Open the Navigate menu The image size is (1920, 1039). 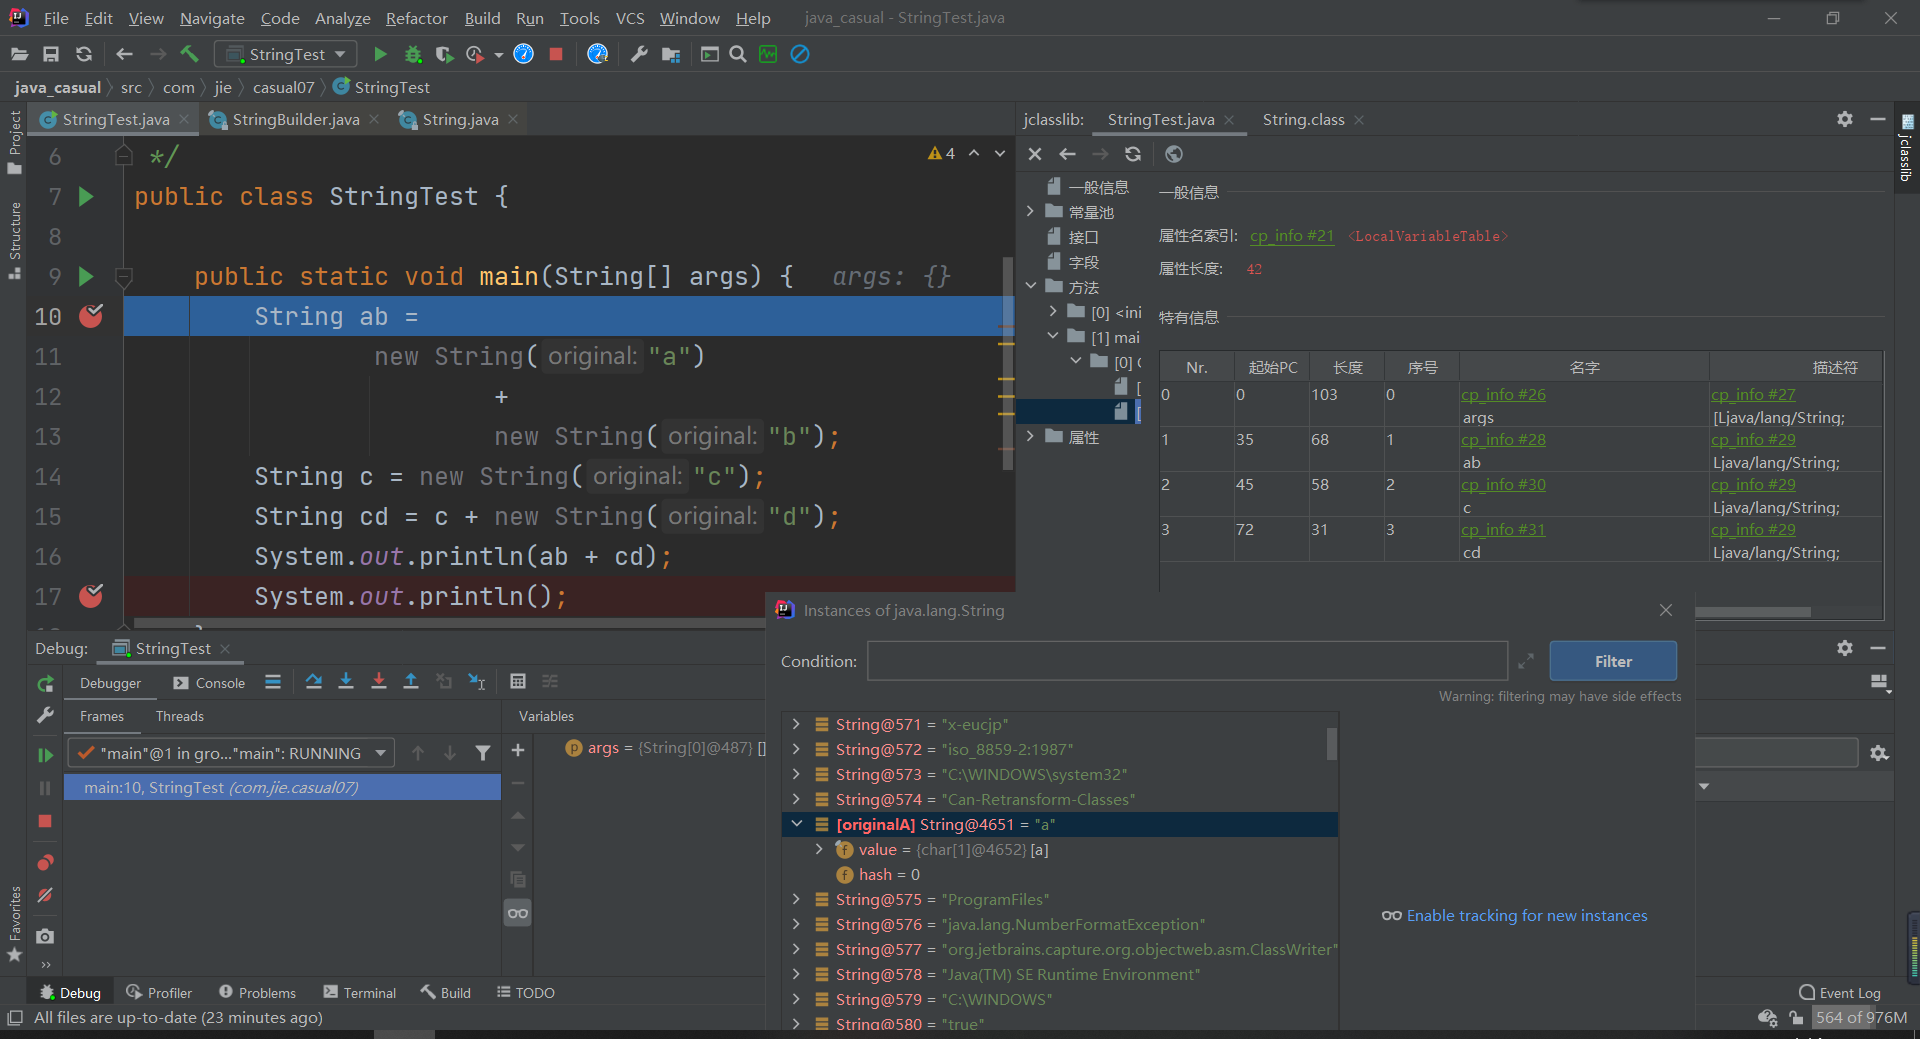pyautogui.click(x=212, y=18)
